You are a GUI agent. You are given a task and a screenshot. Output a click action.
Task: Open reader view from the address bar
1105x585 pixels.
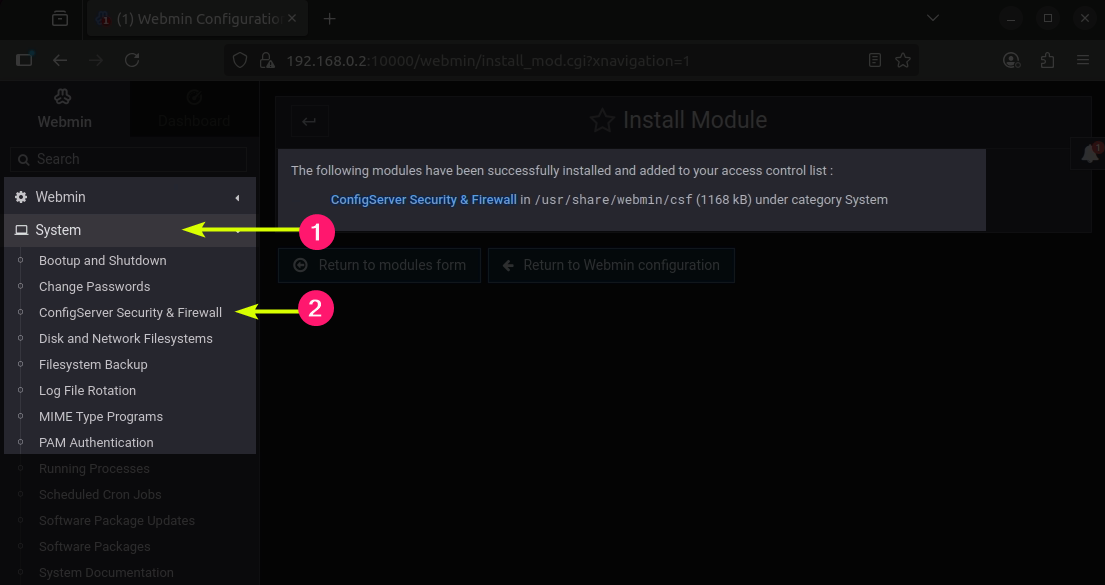873,60
